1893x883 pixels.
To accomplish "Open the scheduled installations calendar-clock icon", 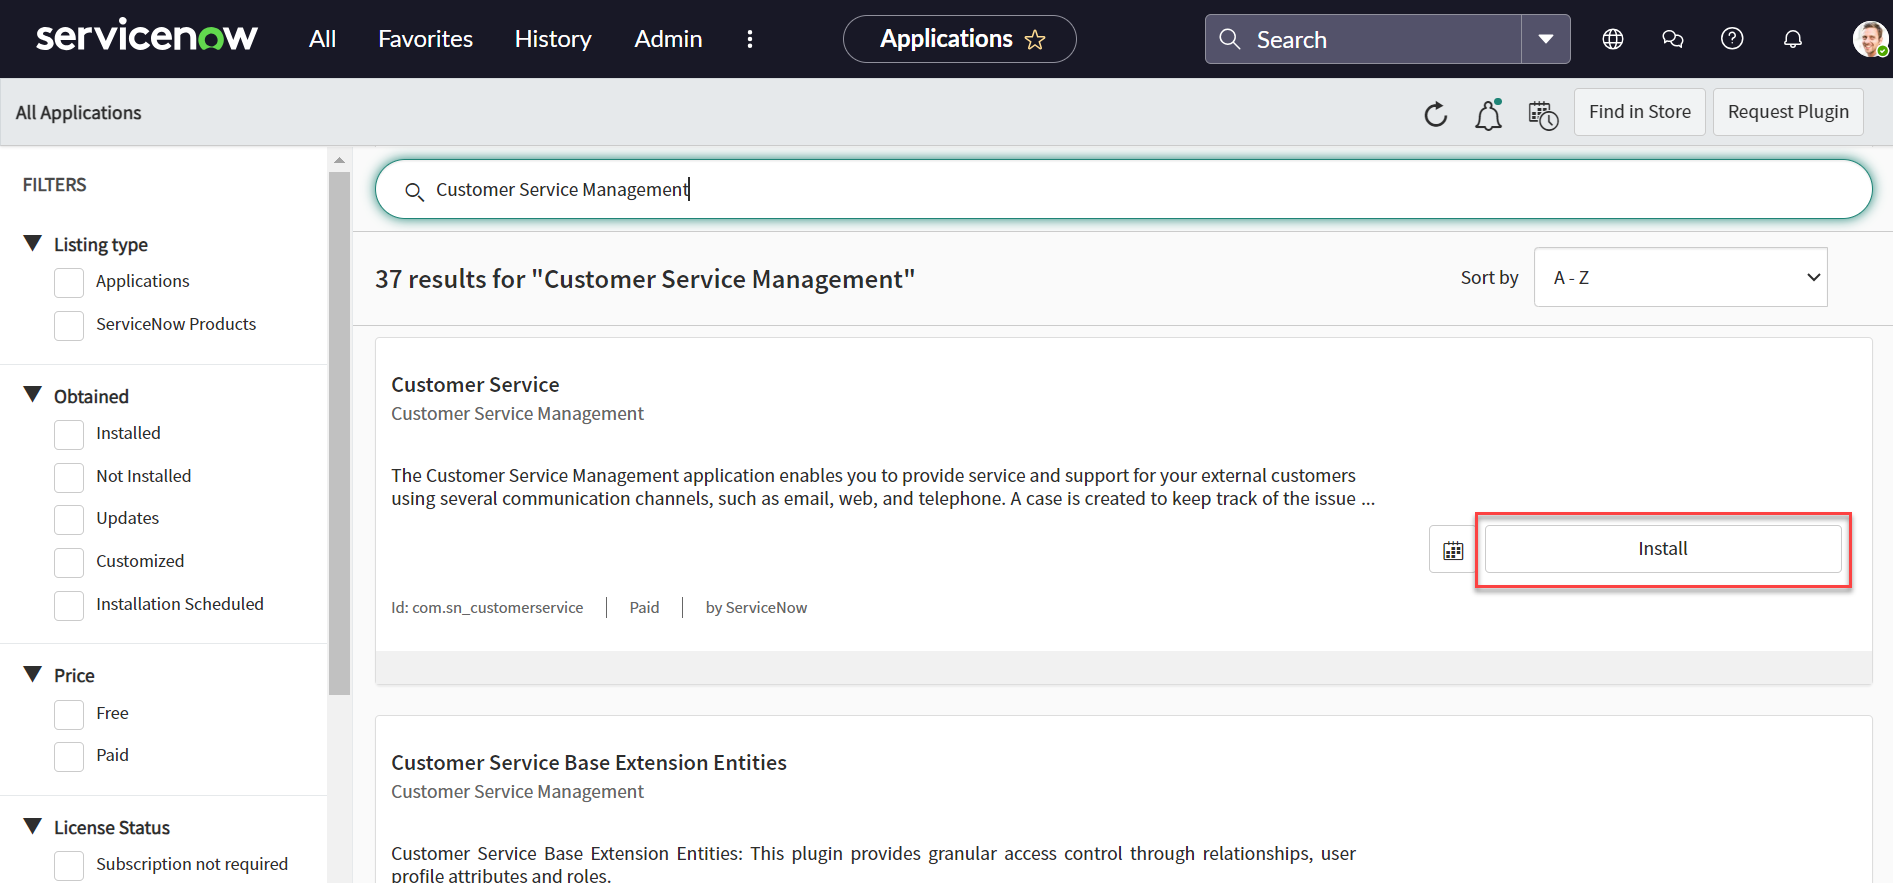I will [x=1542, y=115].
